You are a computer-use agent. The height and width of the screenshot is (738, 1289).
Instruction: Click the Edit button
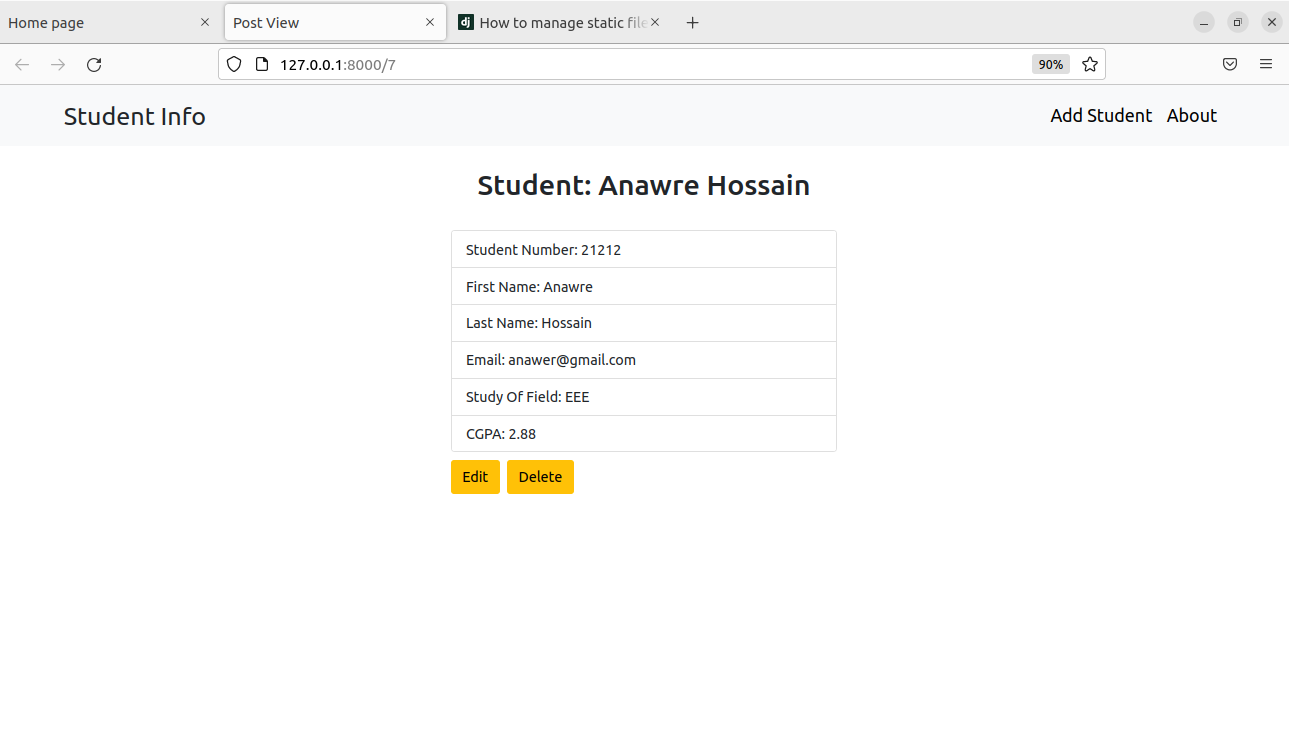point(475,477)
